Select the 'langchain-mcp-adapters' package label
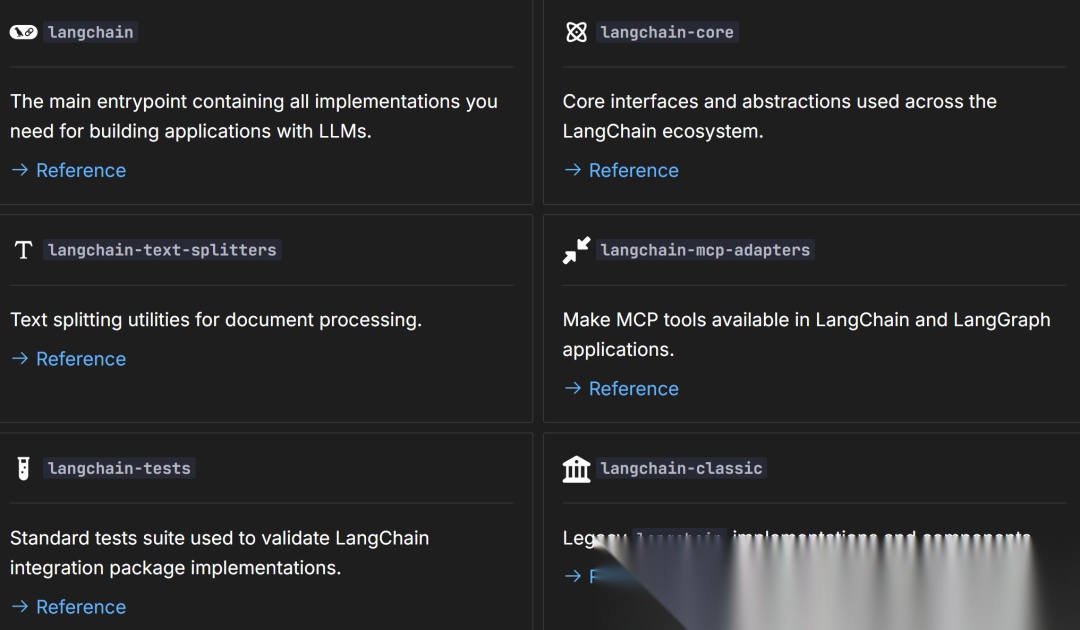The height and width of the screenshot is (630, 1080). tap(705, 250)
